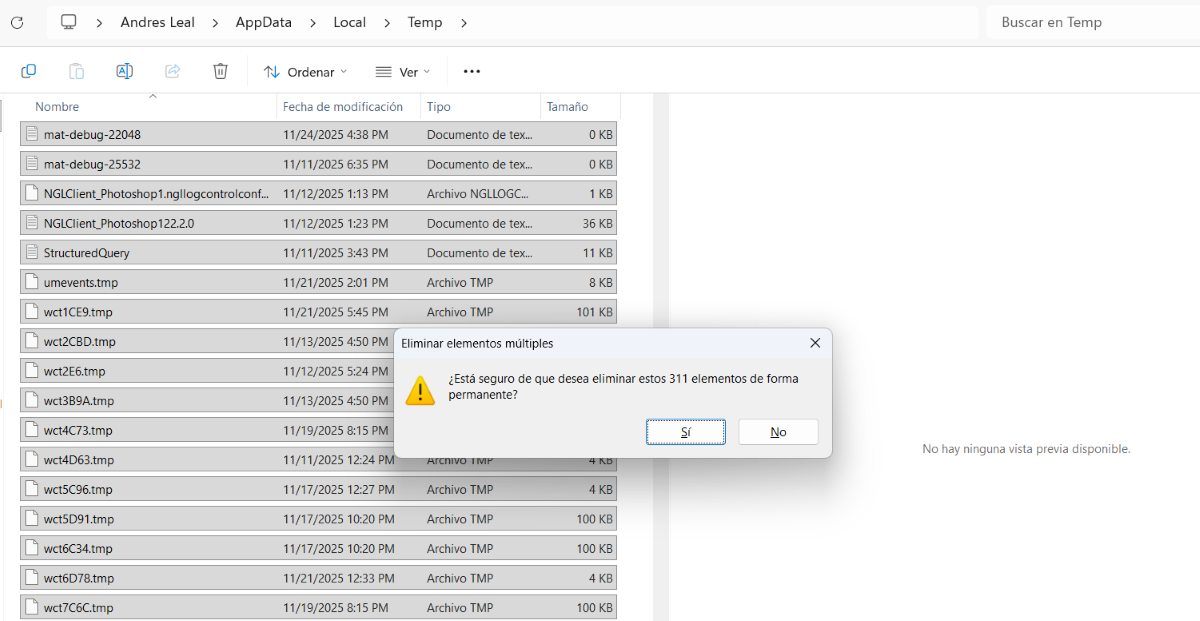The image size is (1200, 621).
Task: Navigate to AppData in breadcrumb
Action: [263, 22]
